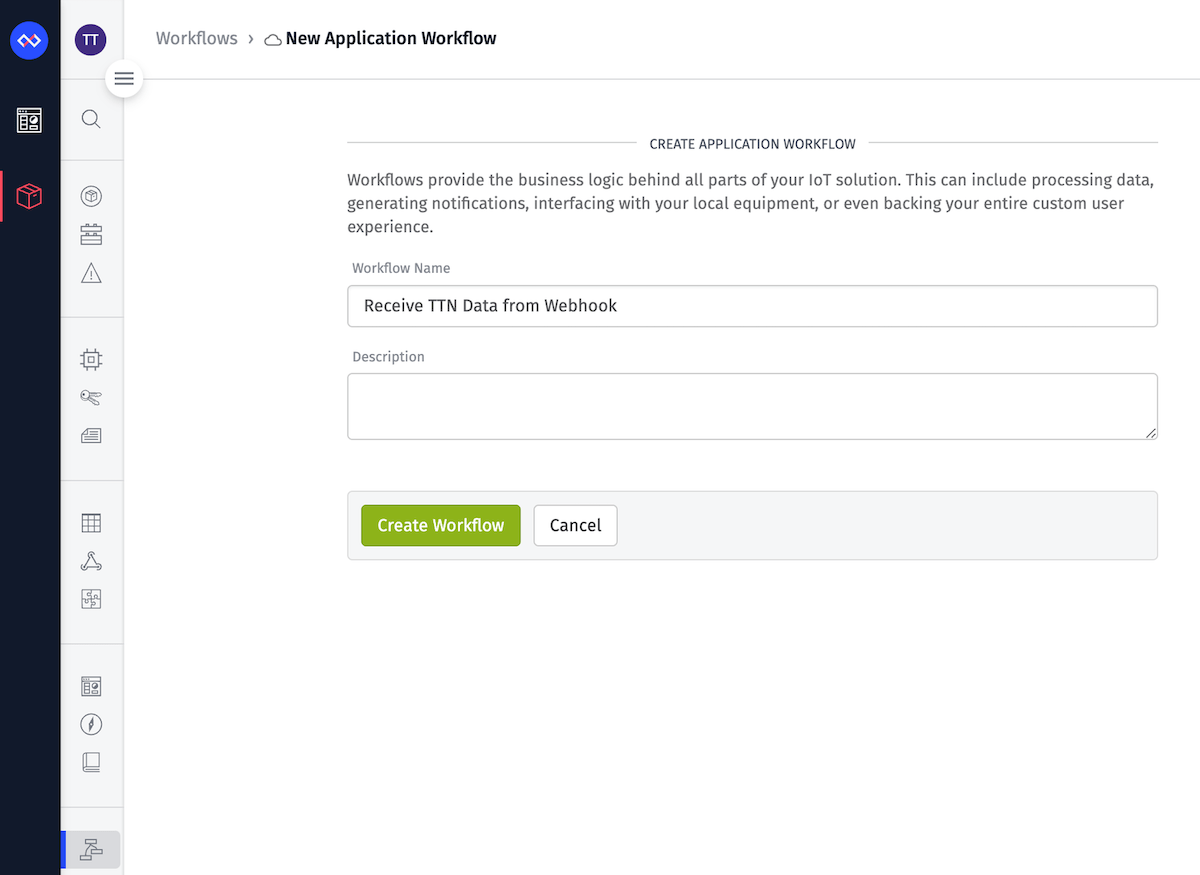Screen dimensions: 1200x875
Task: Click the Create Workflow button
Action: (x=441, y=525)
